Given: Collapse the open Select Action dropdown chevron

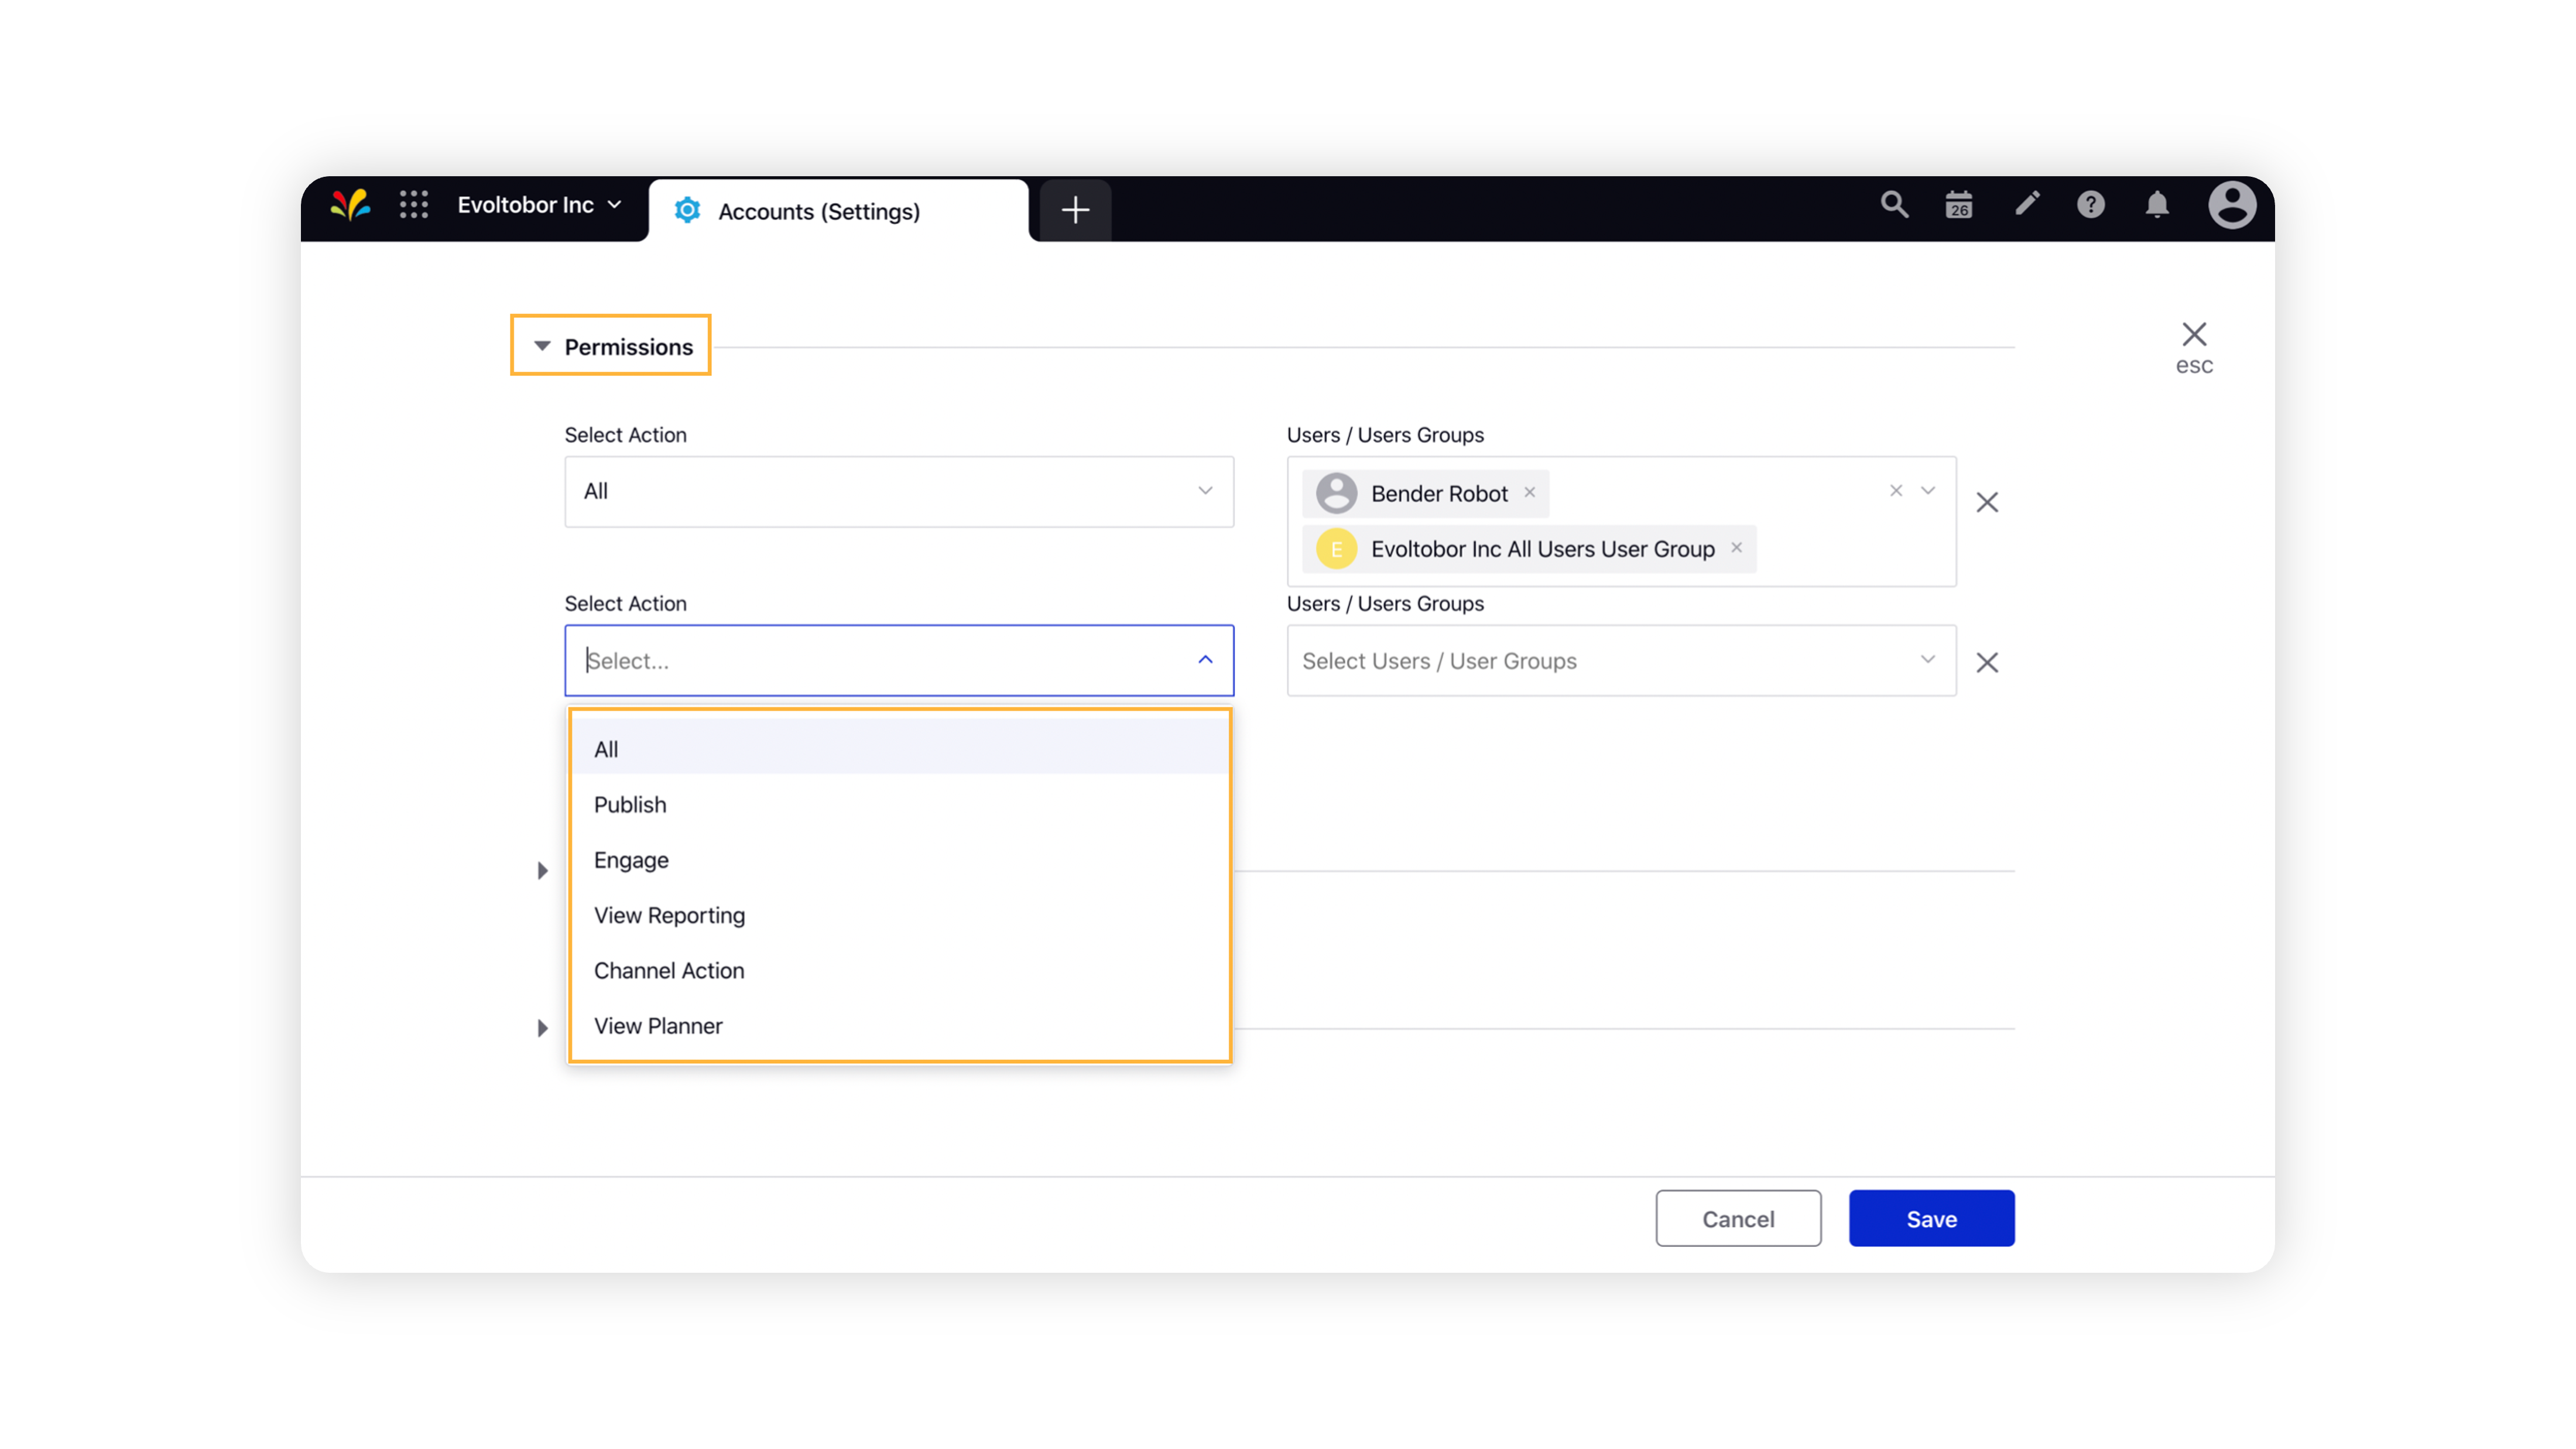Looking at the screenshot, I should click(1205, 660).
